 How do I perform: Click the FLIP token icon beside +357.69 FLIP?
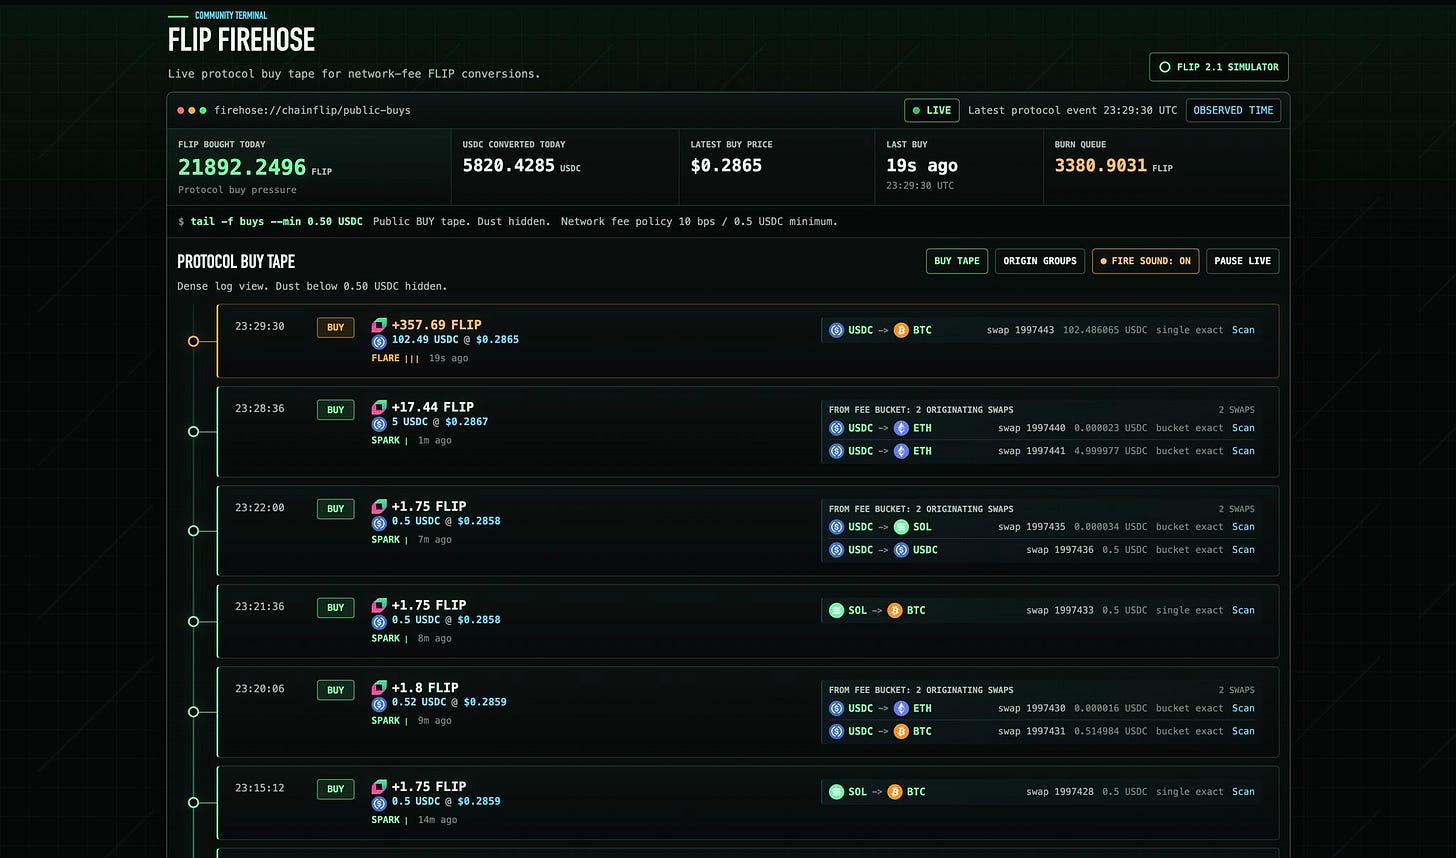(379, 325)
